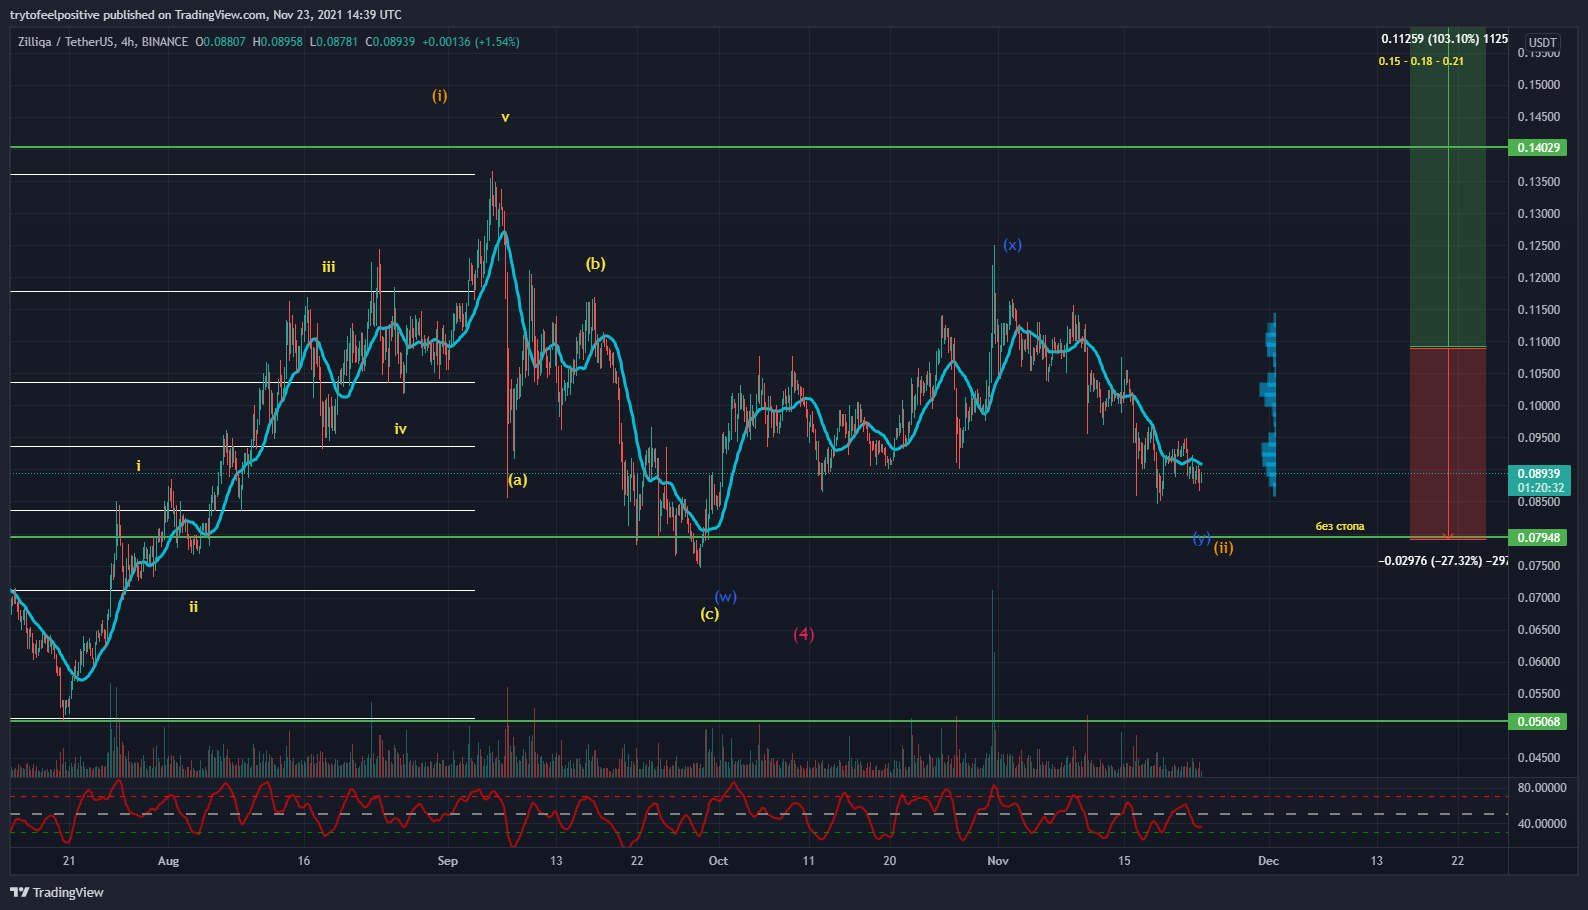Click the TradingView logo at bottom left
Screen dimensions: 1588x910
tap(57, 892)
